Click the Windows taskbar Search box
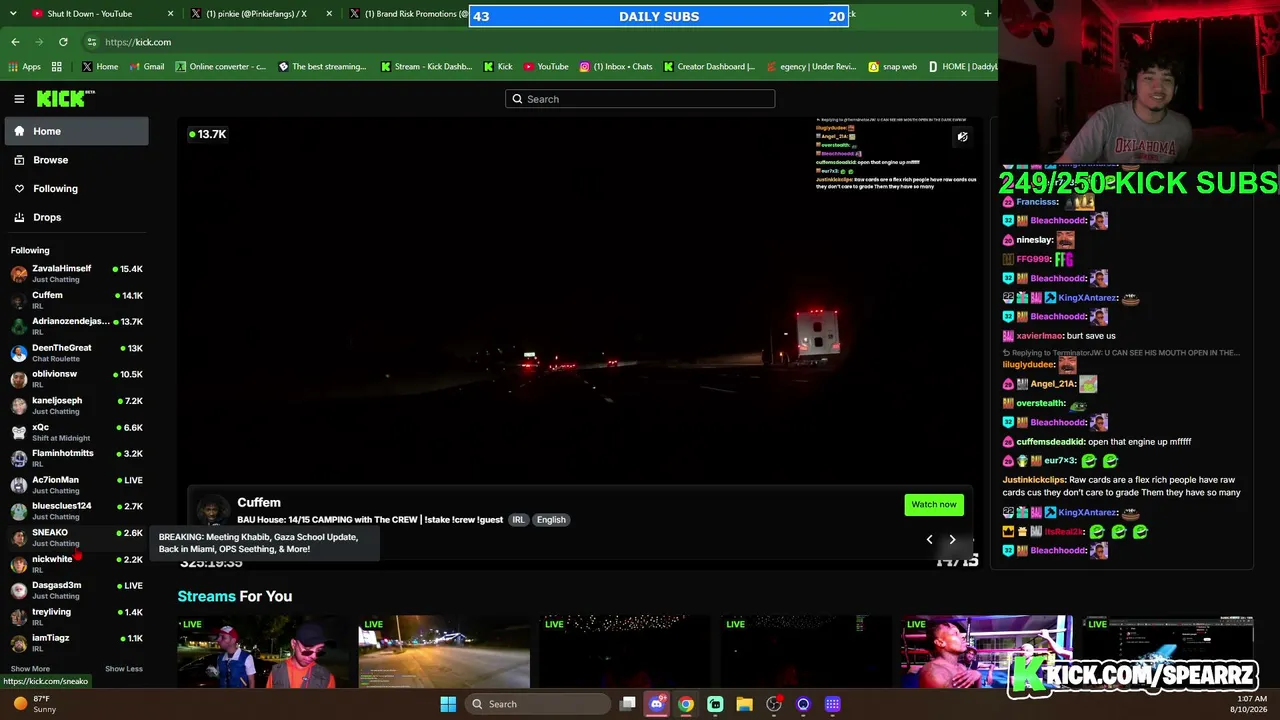The width and height of the screenshot is (1280, 720). [538, 704]
